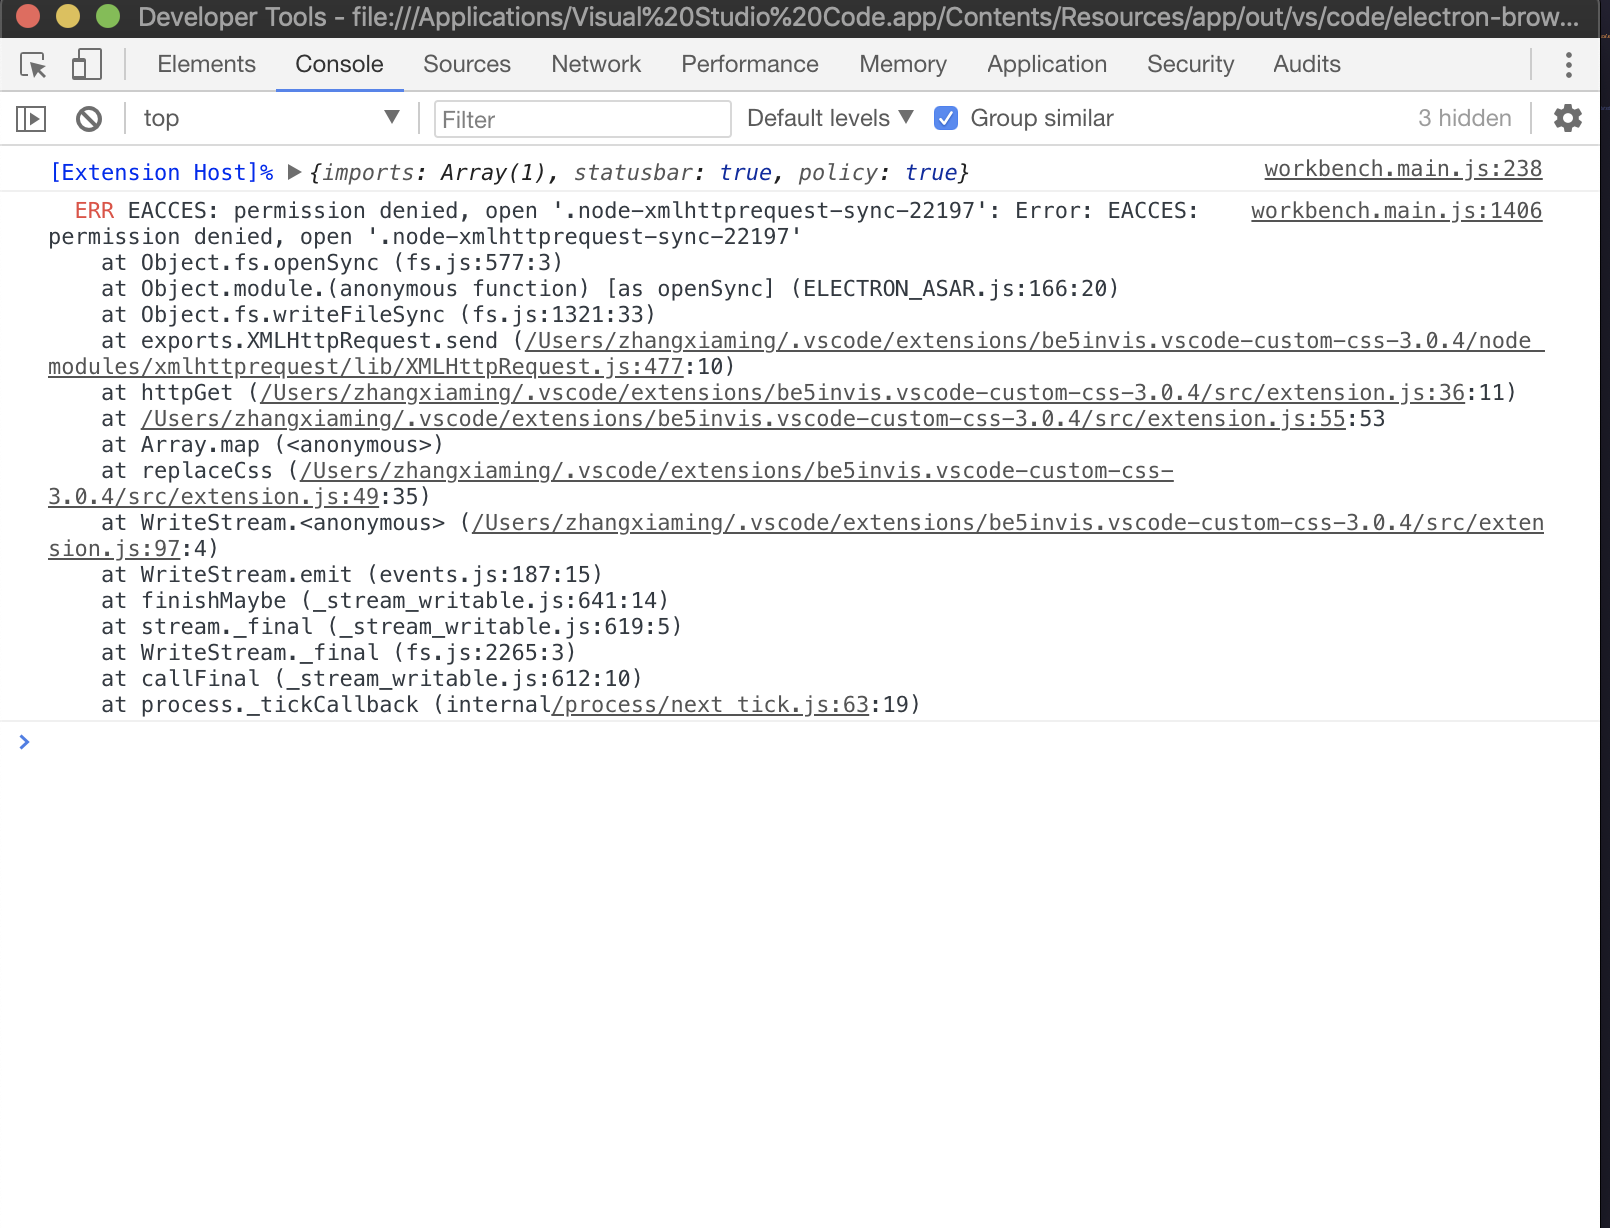1610x1228 pixels.
Task: Uncheck the Group similar checkbox
Action: (945, 118)
